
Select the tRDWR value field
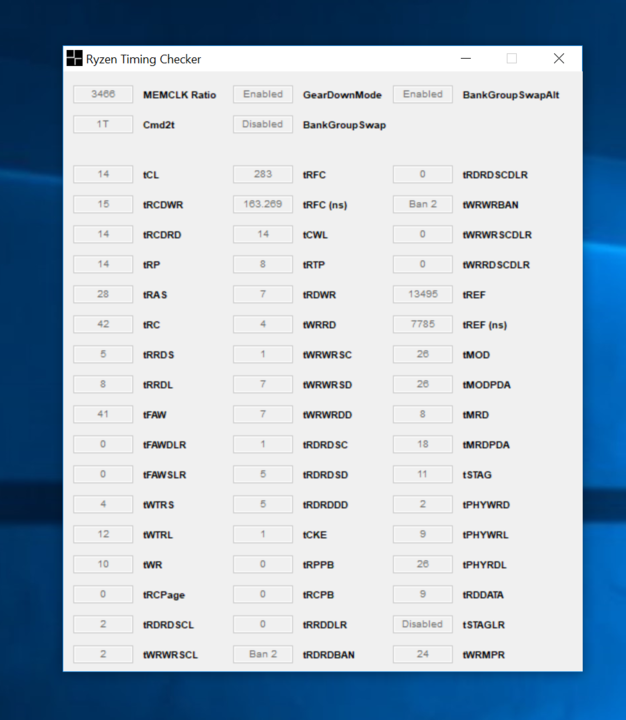pos(263,294)
